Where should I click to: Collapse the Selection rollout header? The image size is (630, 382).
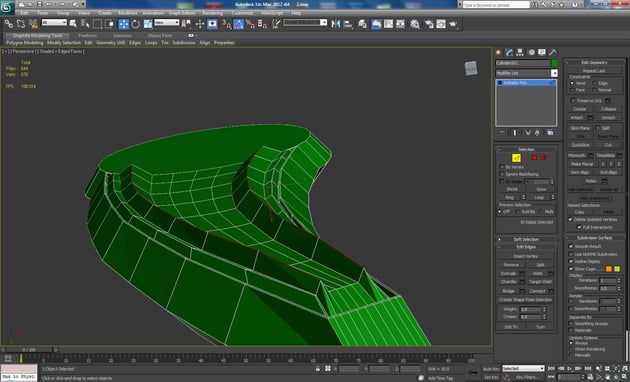526,149
